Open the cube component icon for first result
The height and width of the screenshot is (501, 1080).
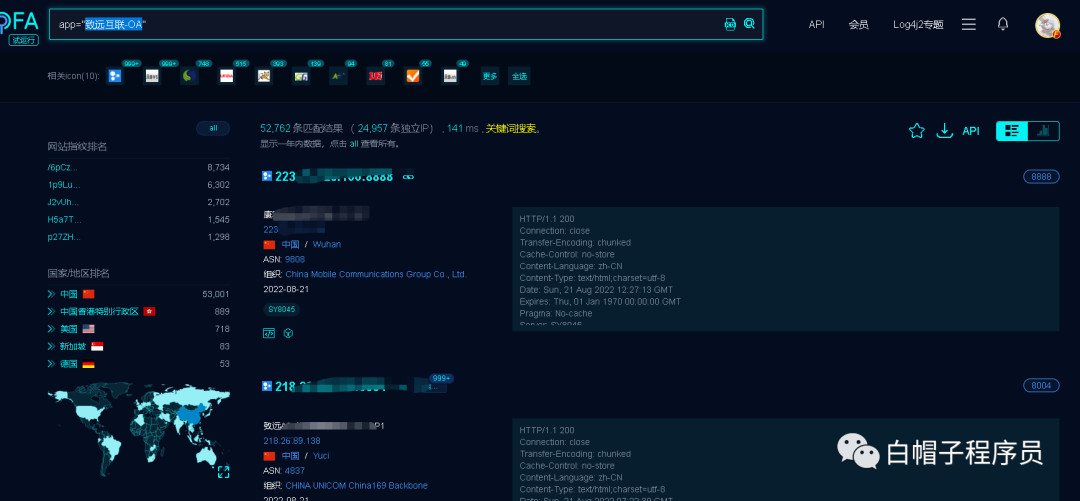tap(289, 333)
